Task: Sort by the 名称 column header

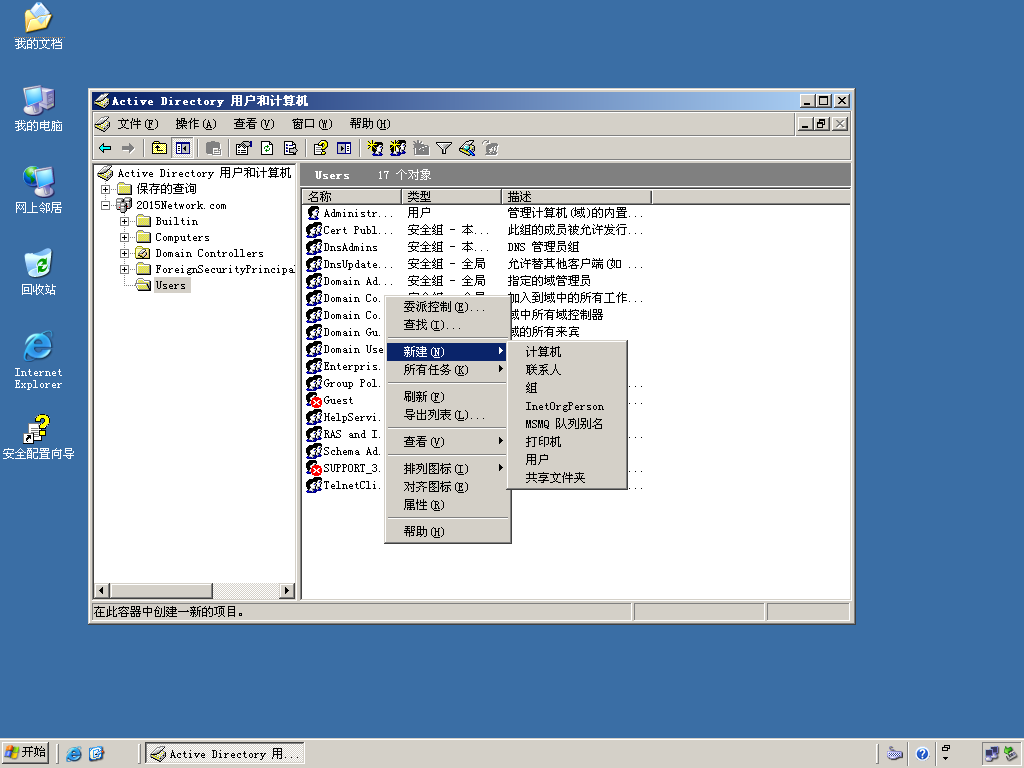Action: click(352, 197)
